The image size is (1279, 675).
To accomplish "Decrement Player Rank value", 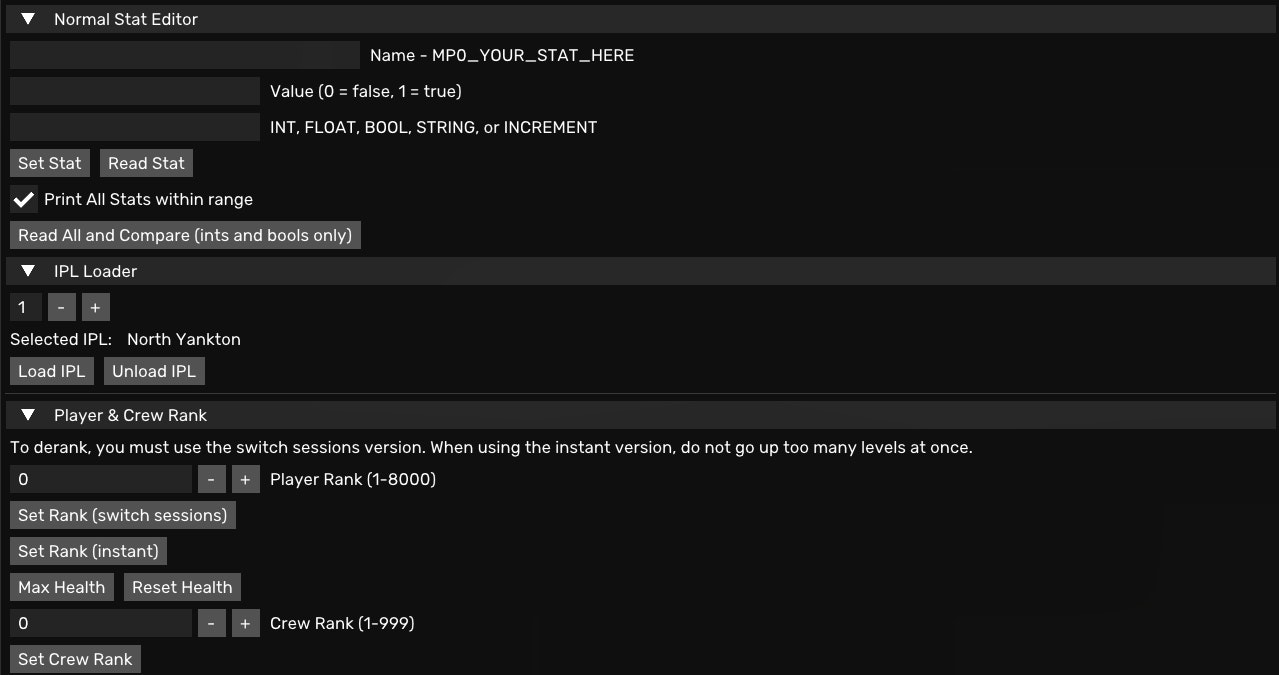I will 211,479.
